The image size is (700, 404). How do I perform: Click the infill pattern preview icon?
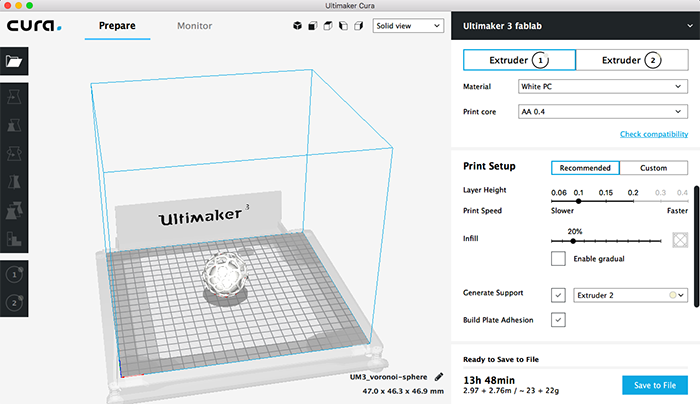(680, 240)
